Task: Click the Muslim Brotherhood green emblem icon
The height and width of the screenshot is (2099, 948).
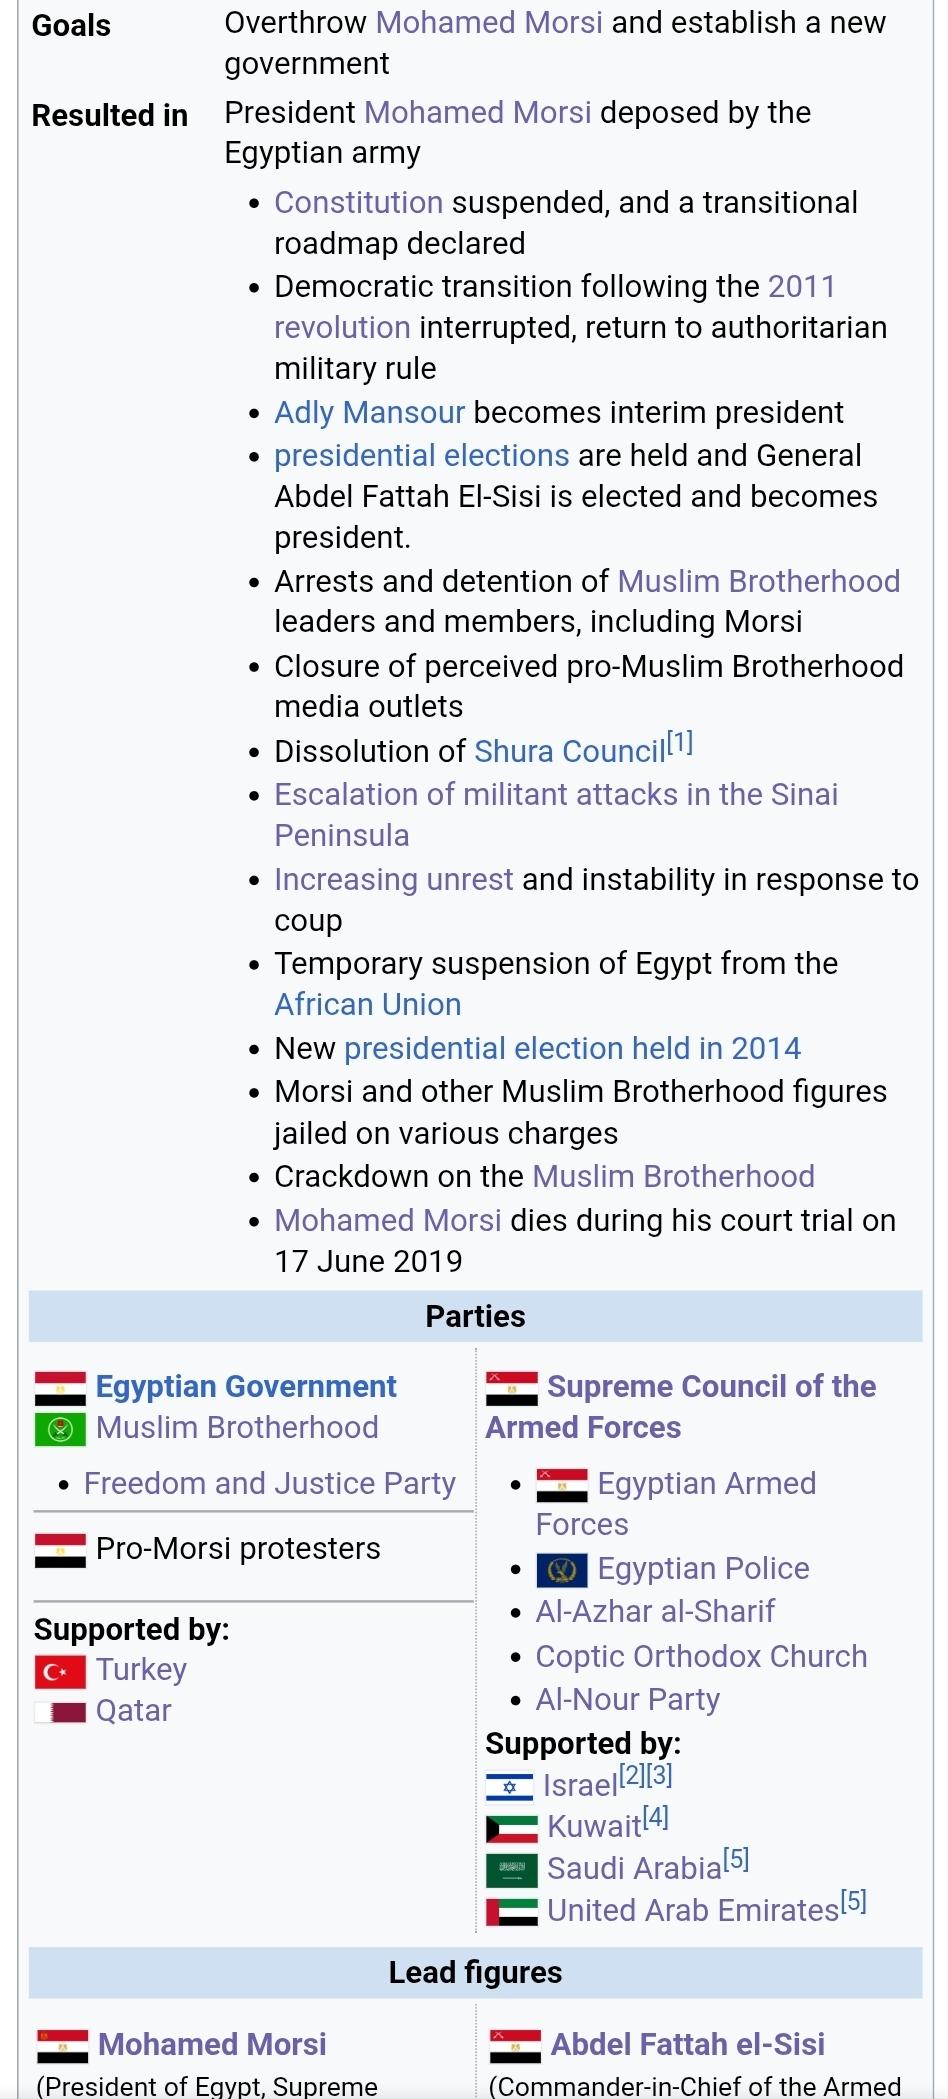Action: click(x=60, y=1429)
